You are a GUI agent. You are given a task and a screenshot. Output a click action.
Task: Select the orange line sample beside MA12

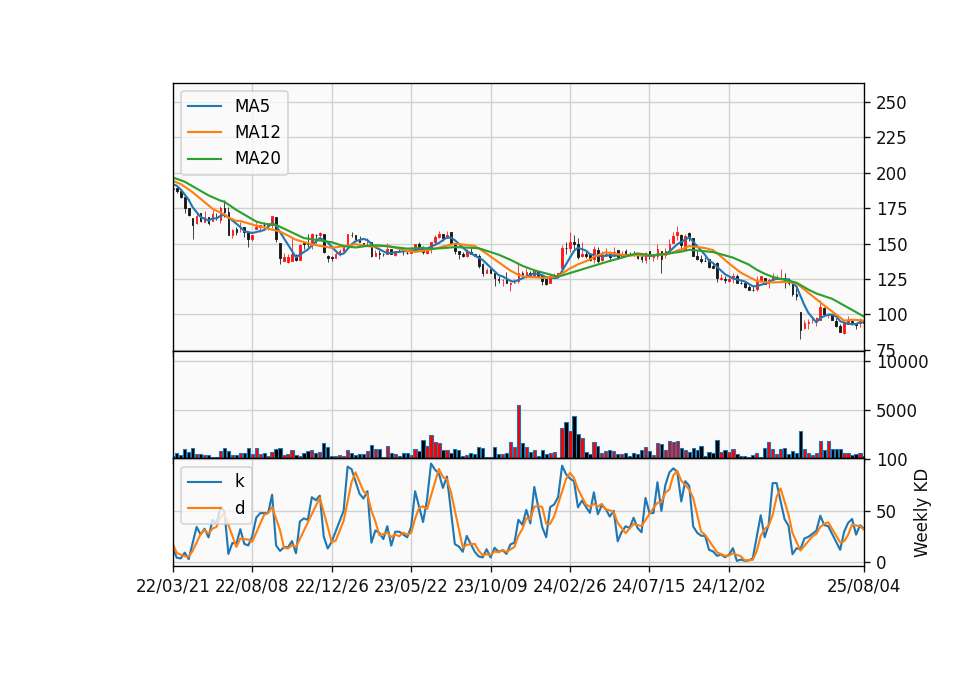click(204, 132)
